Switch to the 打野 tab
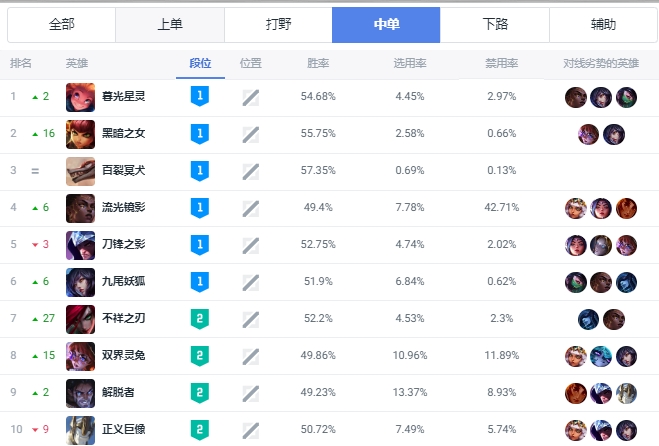Image resolution: width=659 pixels, height=446 pixels. (x=277, y=25)
